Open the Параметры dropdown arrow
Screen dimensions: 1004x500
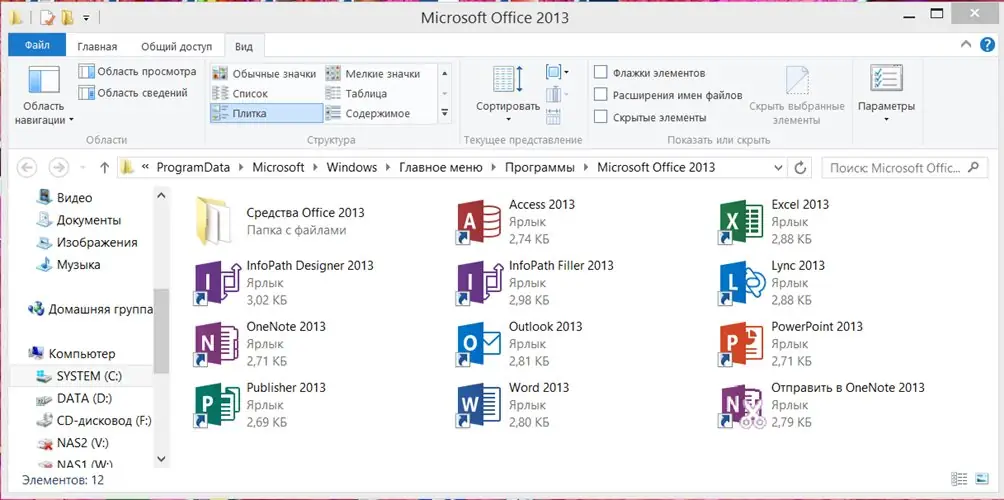click(x=886, y=119)
